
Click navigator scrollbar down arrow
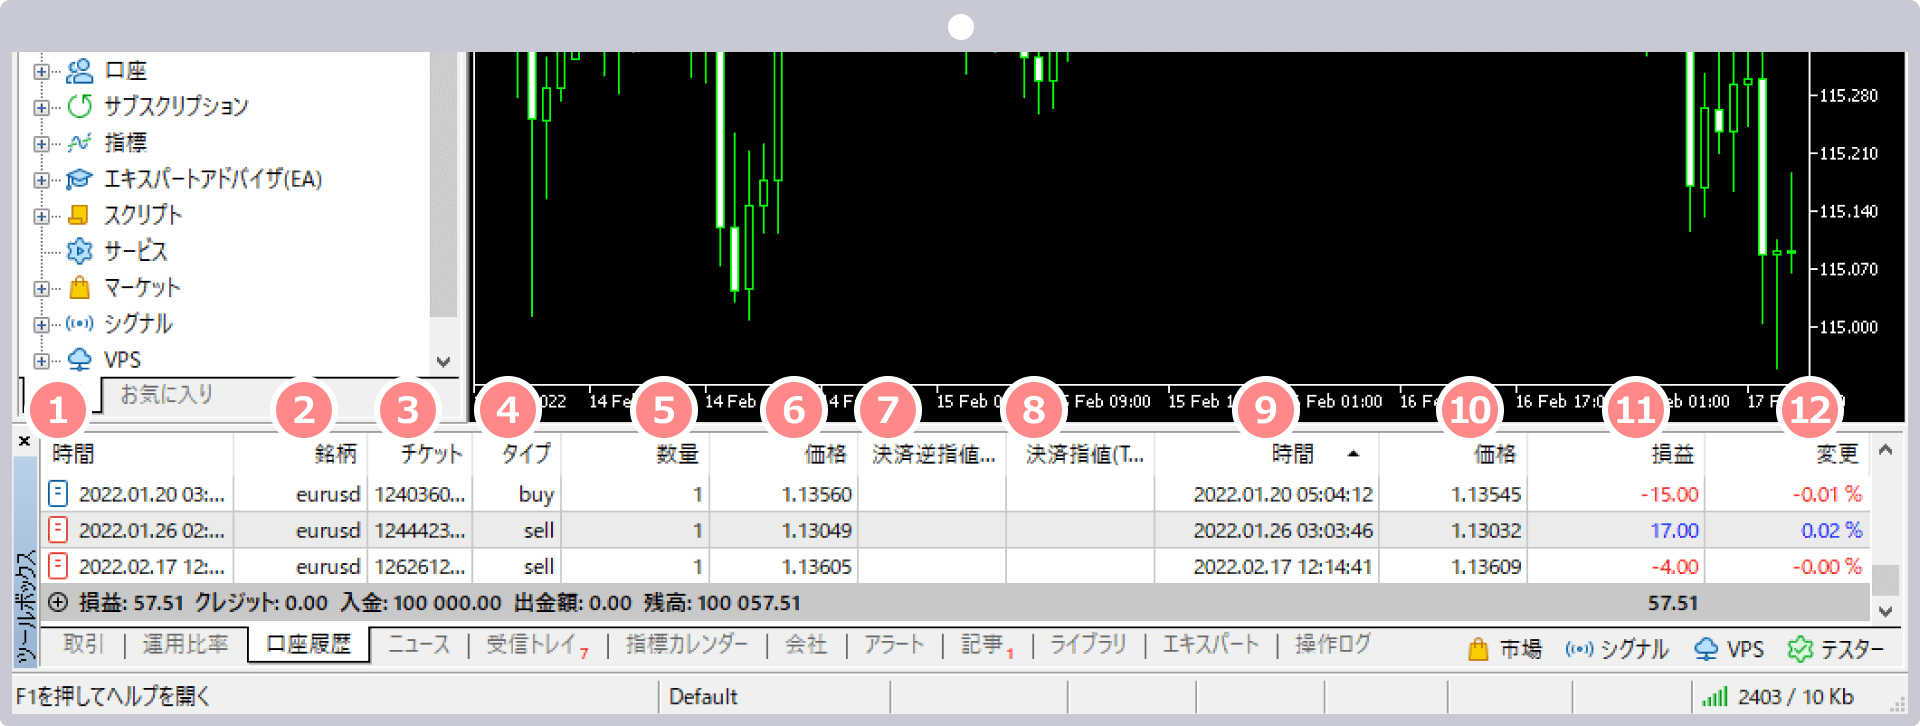click(x=444, y=361)
